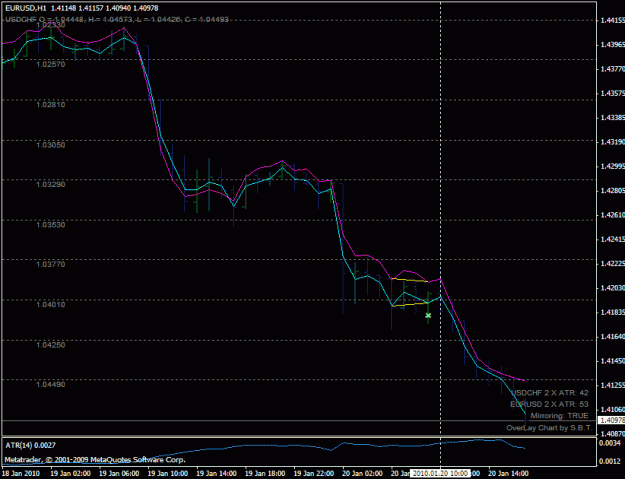Click the EURUSD 2 X ATR: 53 label
The image size is (625, 479).
click(549, 404)
